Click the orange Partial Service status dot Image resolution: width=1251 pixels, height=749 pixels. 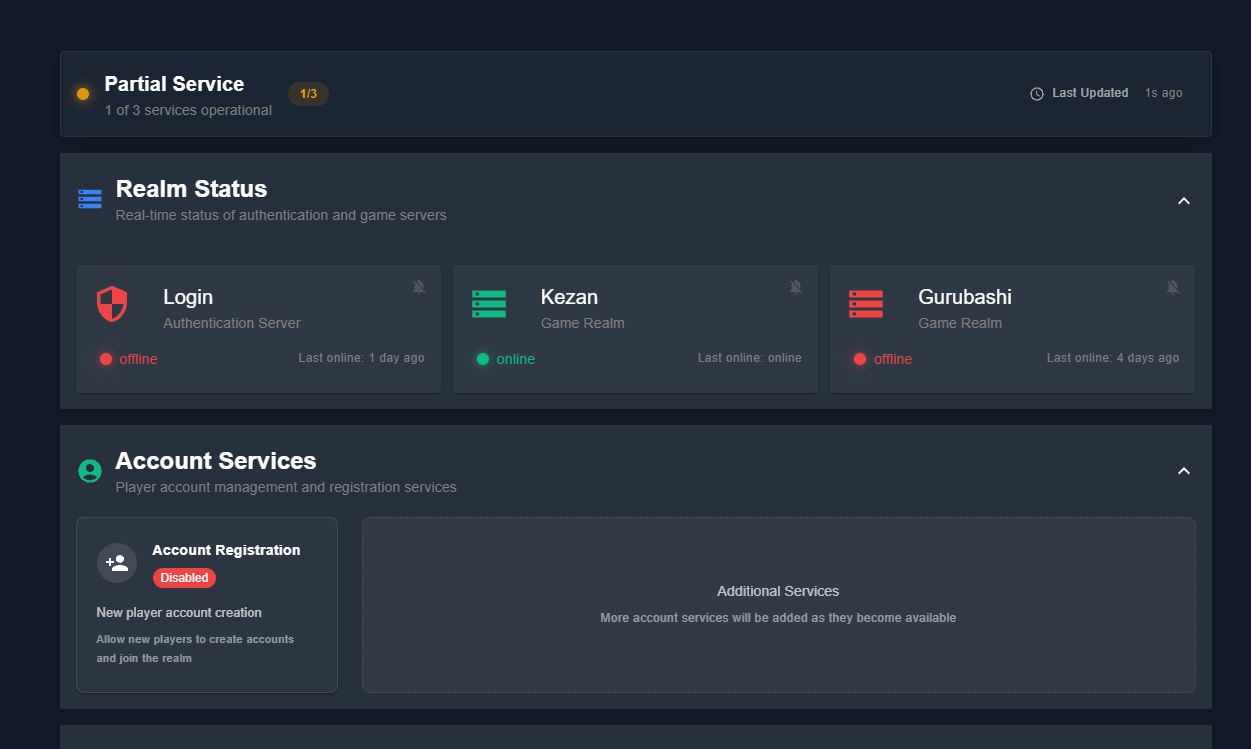pyautogui.click(x=83, y=94)
